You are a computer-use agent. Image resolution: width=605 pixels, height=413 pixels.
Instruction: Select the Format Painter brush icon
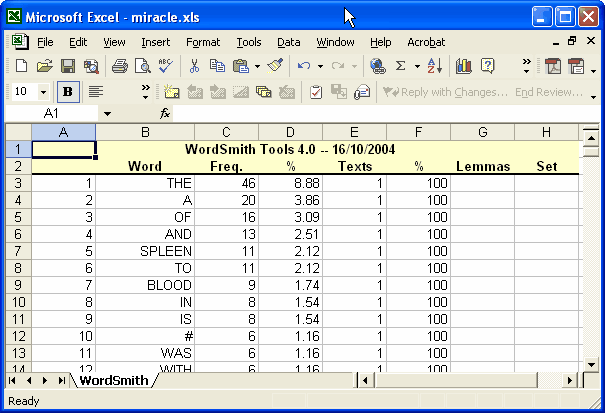click(x=275, y=66)
